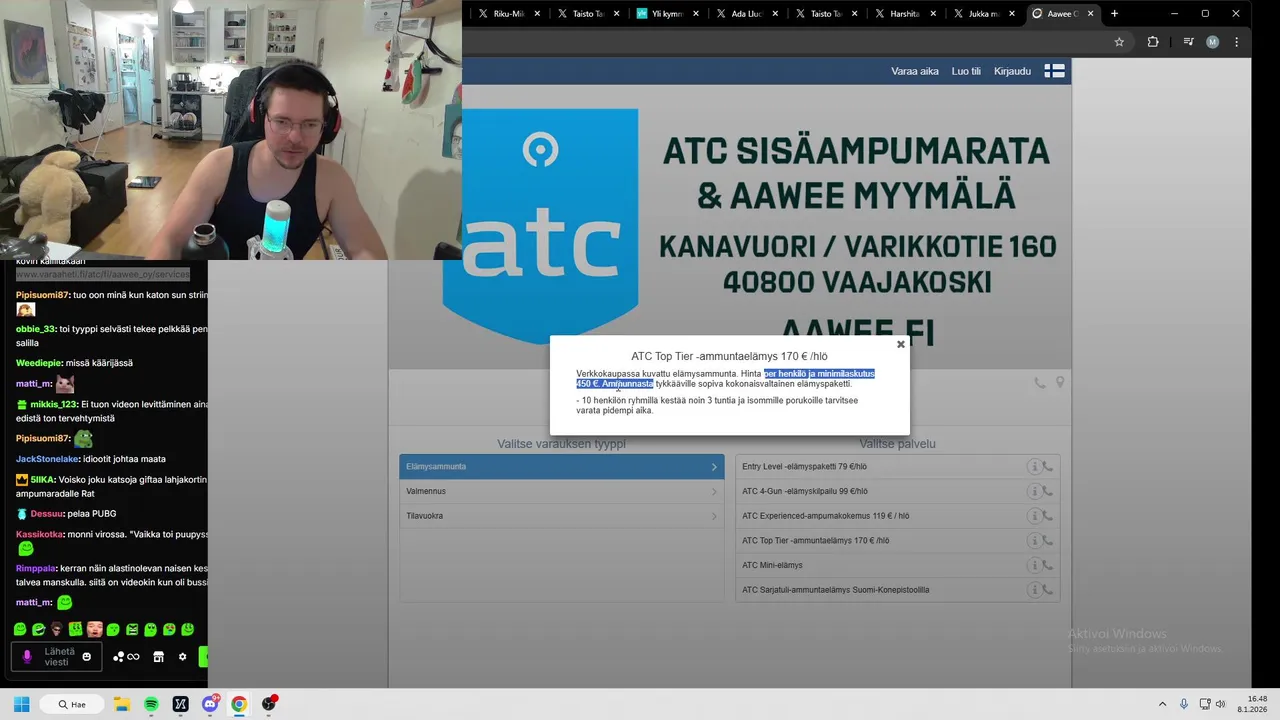Click the varaaheti.fi link in chat
The width and height of the screenshot is (1280, 720).
(102, 274)
